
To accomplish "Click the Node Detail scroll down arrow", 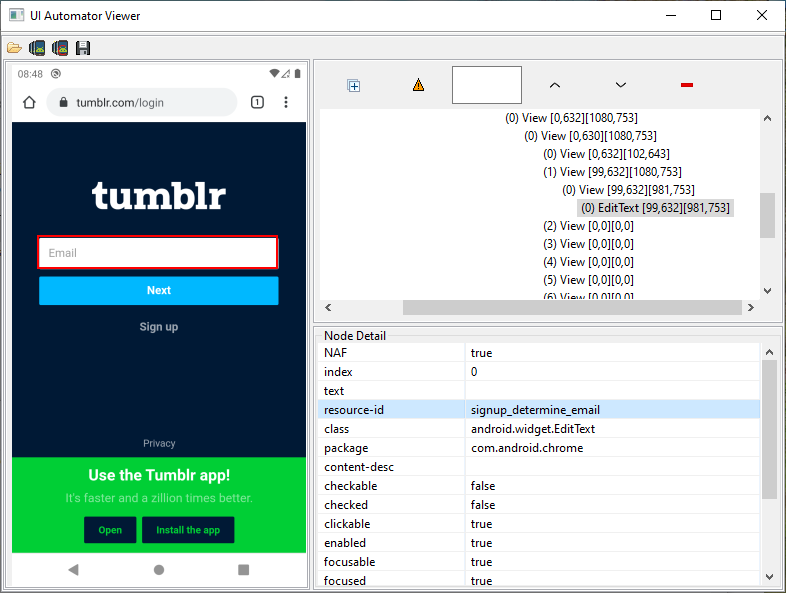I will 769,576.
